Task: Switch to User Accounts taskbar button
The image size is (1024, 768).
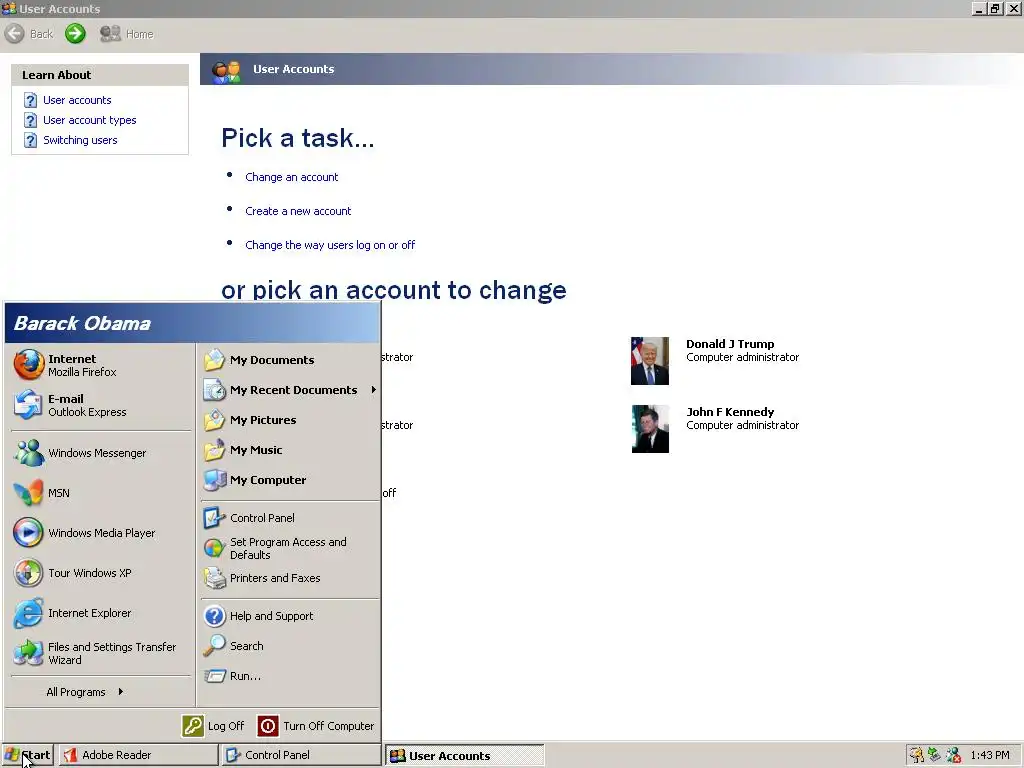Action: pos(464,756)
